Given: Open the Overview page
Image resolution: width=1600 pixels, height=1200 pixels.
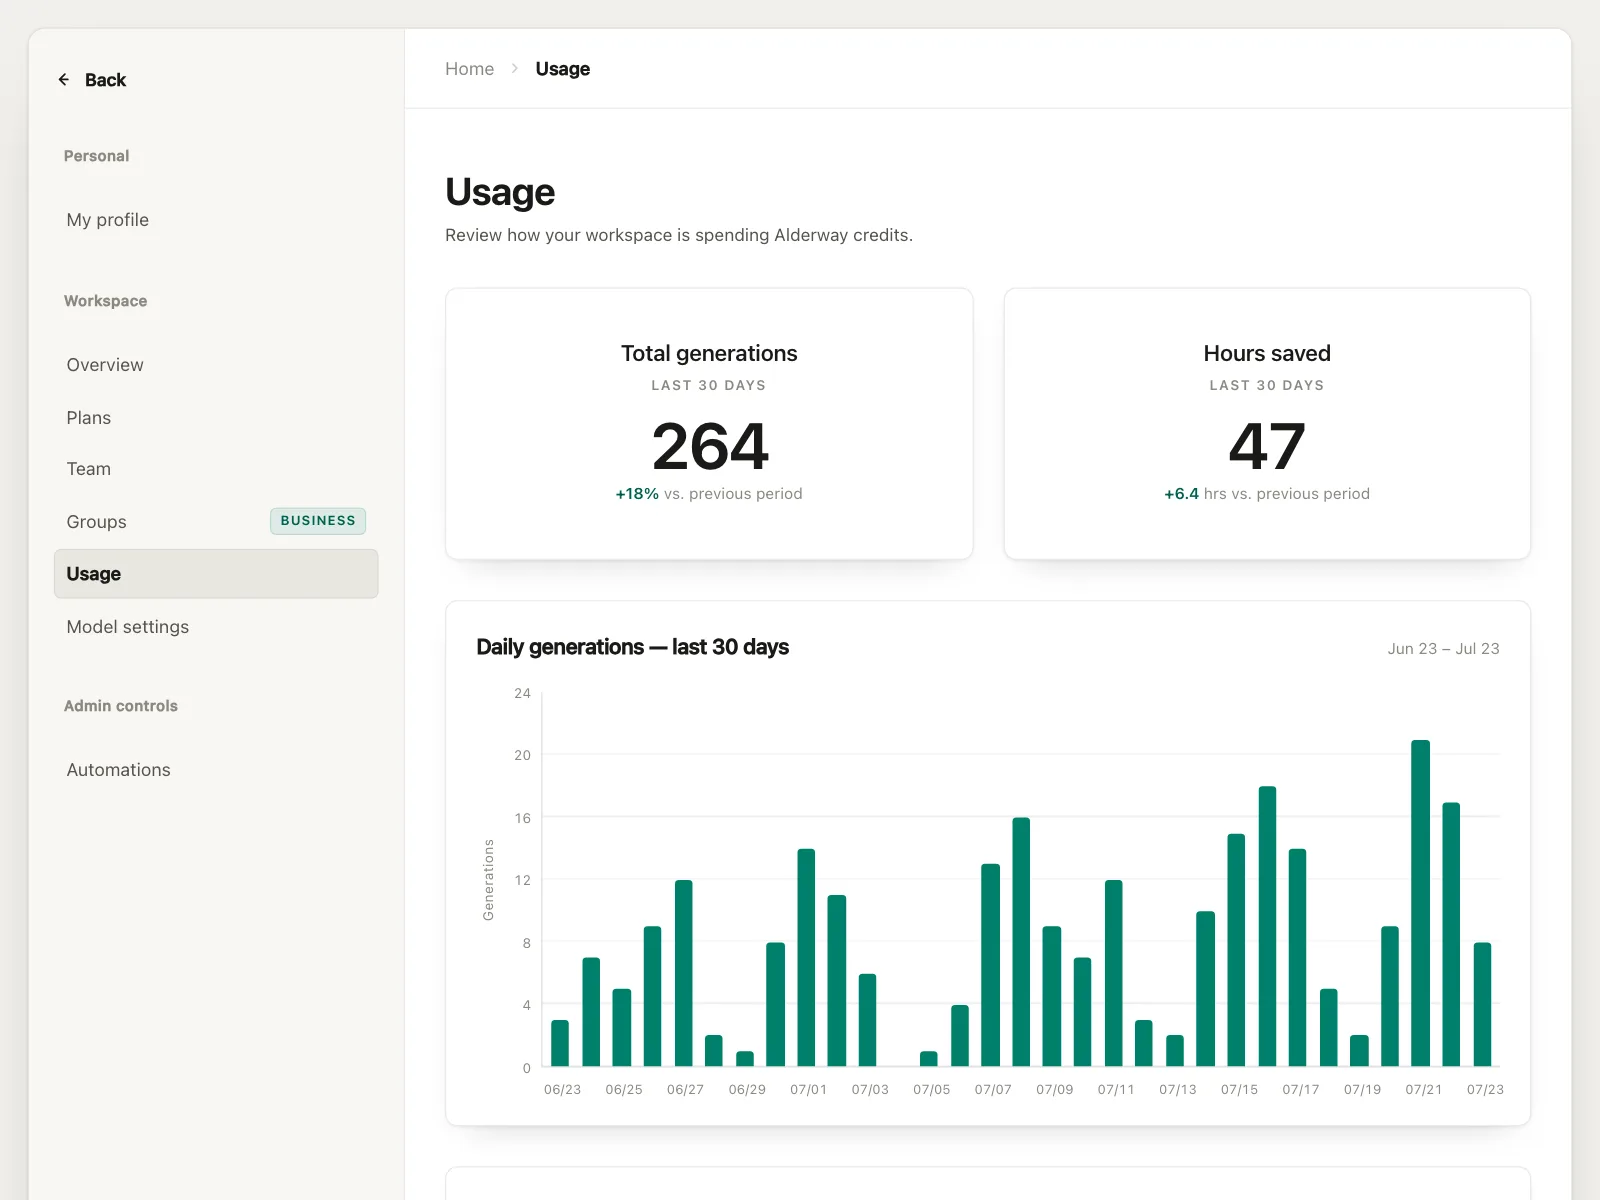Looking at the screenshot, I should coord(216,365).
